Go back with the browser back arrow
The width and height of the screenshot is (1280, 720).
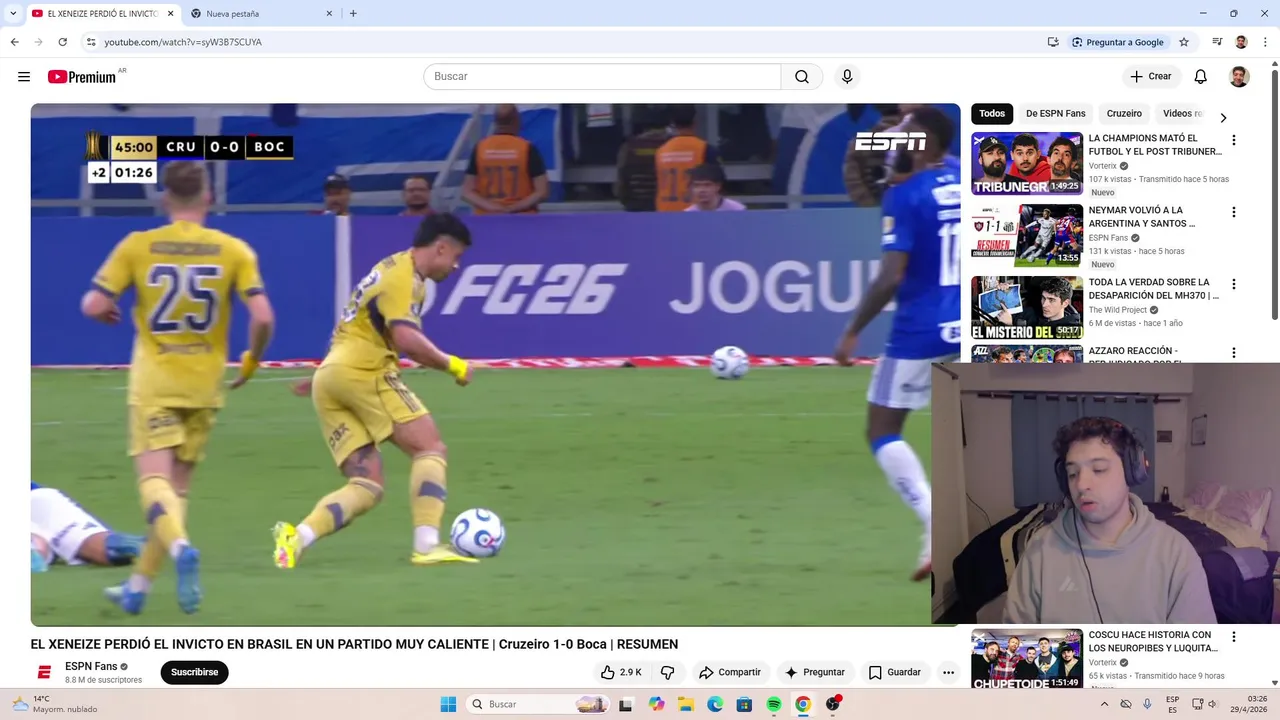pyautogui.click(x=14, y=42)
